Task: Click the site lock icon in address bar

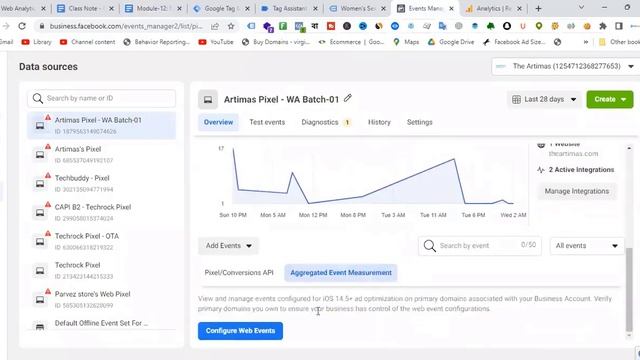Action: pos(42,26)
